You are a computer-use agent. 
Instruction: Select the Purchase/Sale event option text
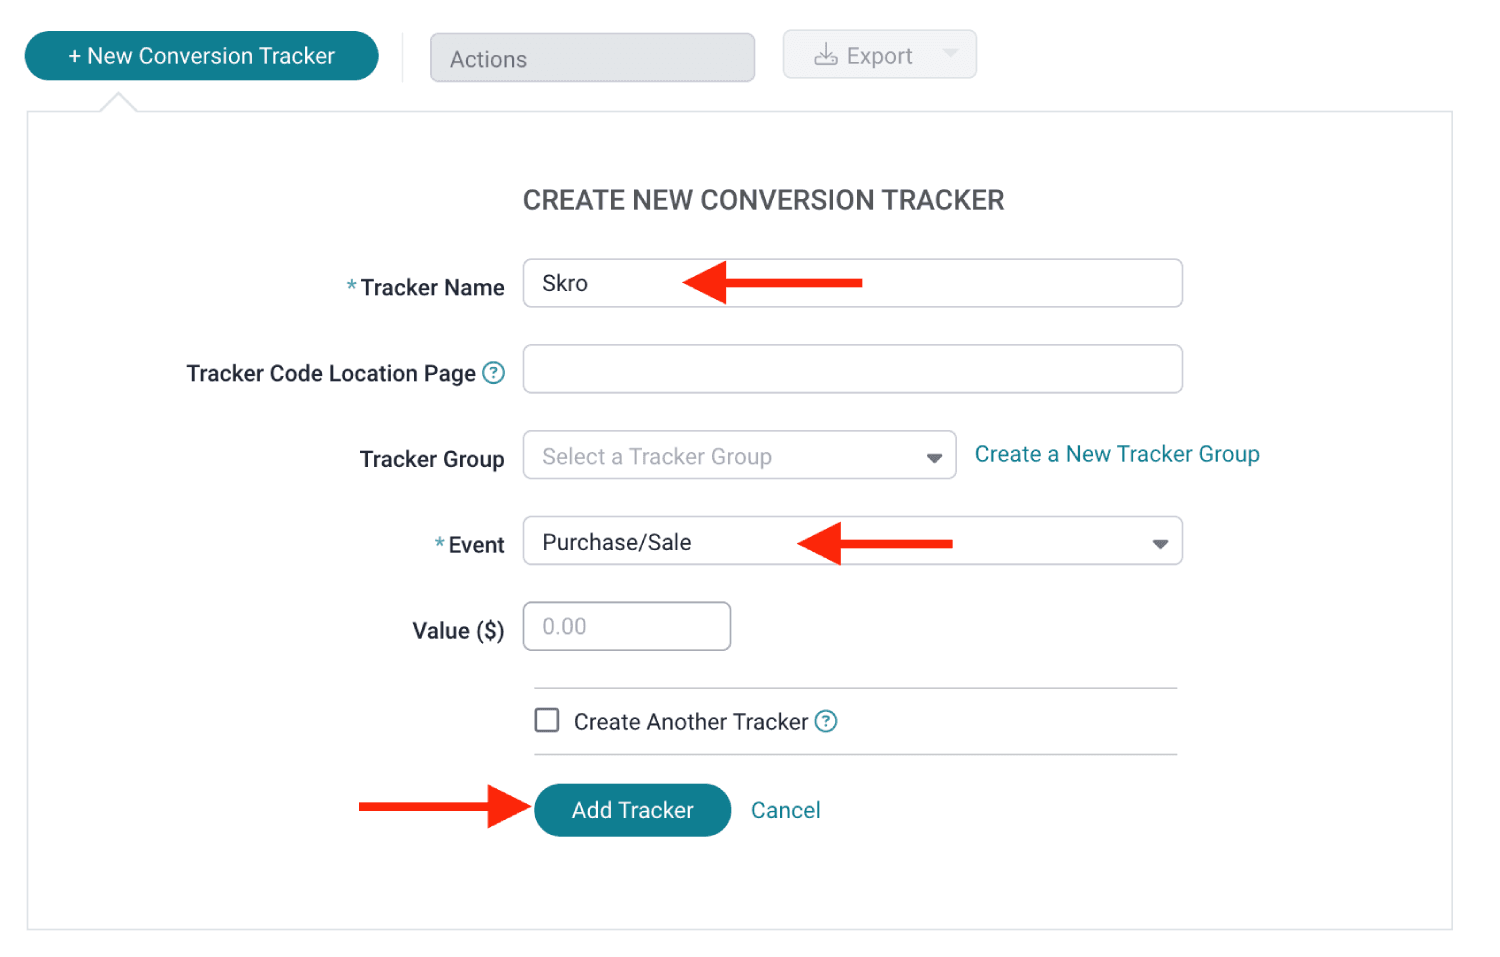click(617, 542)
